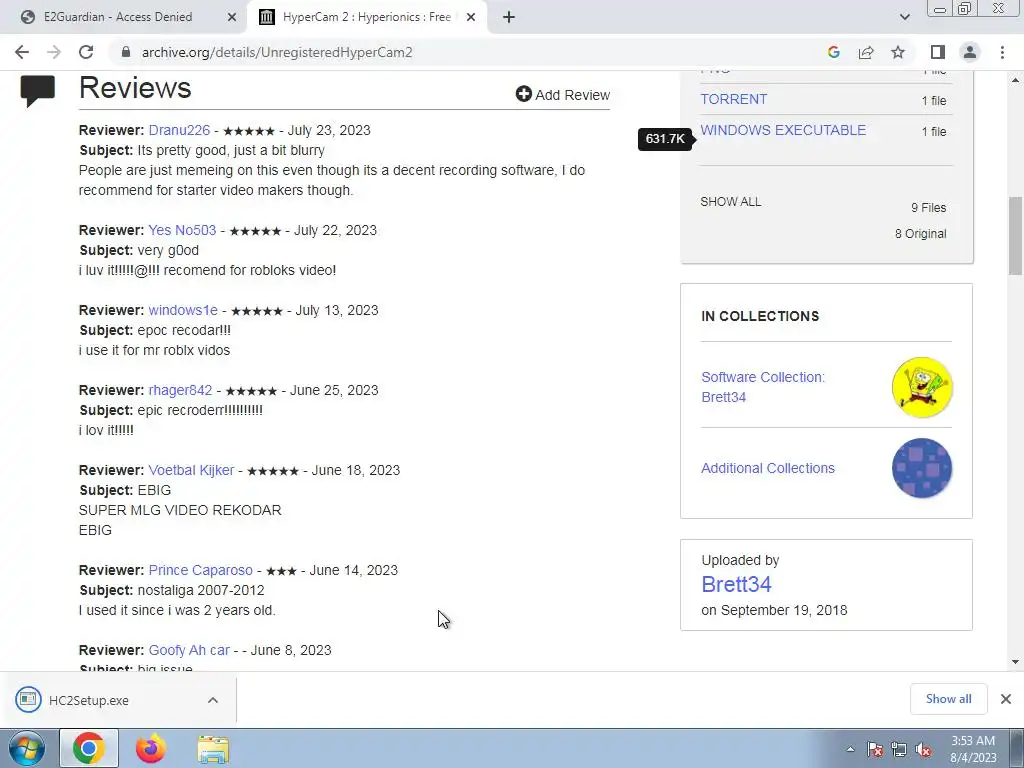Open reviewer windows1e profile
Image resolution: width=1024 pixels, height=768 pixels.
click(183, 310)
